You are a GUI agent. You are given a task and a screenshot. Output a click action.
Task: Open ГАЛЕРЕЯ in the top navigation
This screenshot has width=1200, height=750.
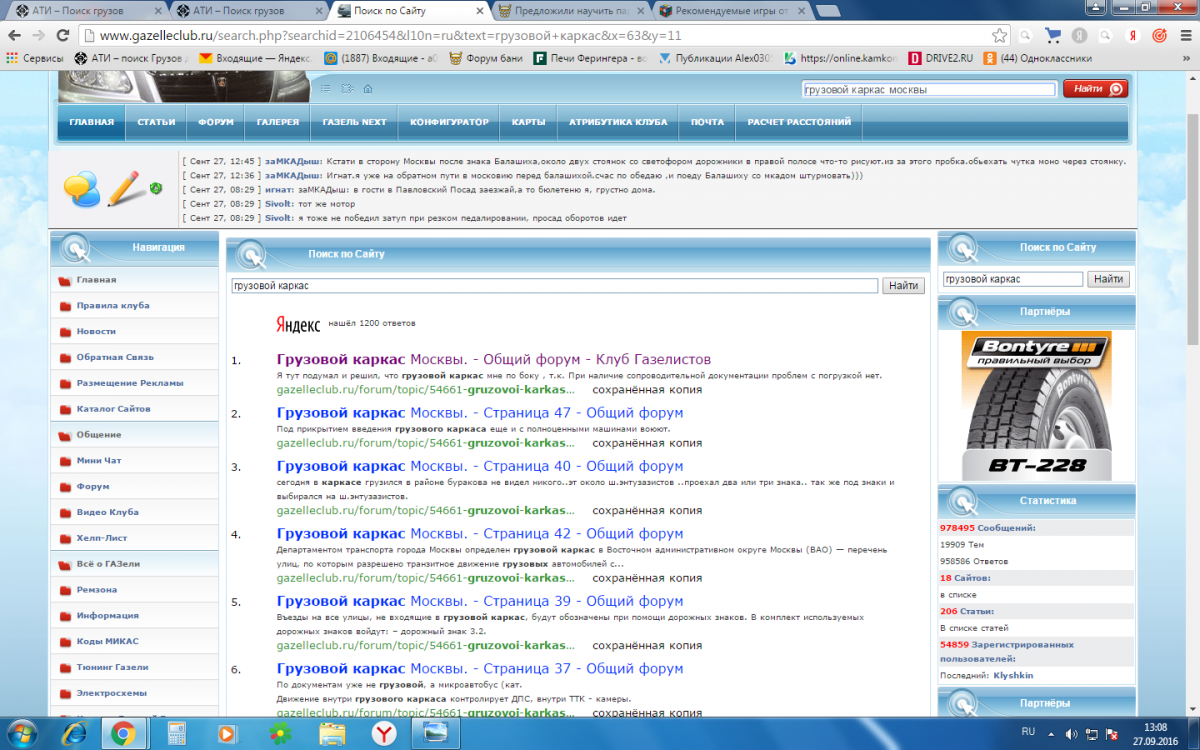pos(277,122)
